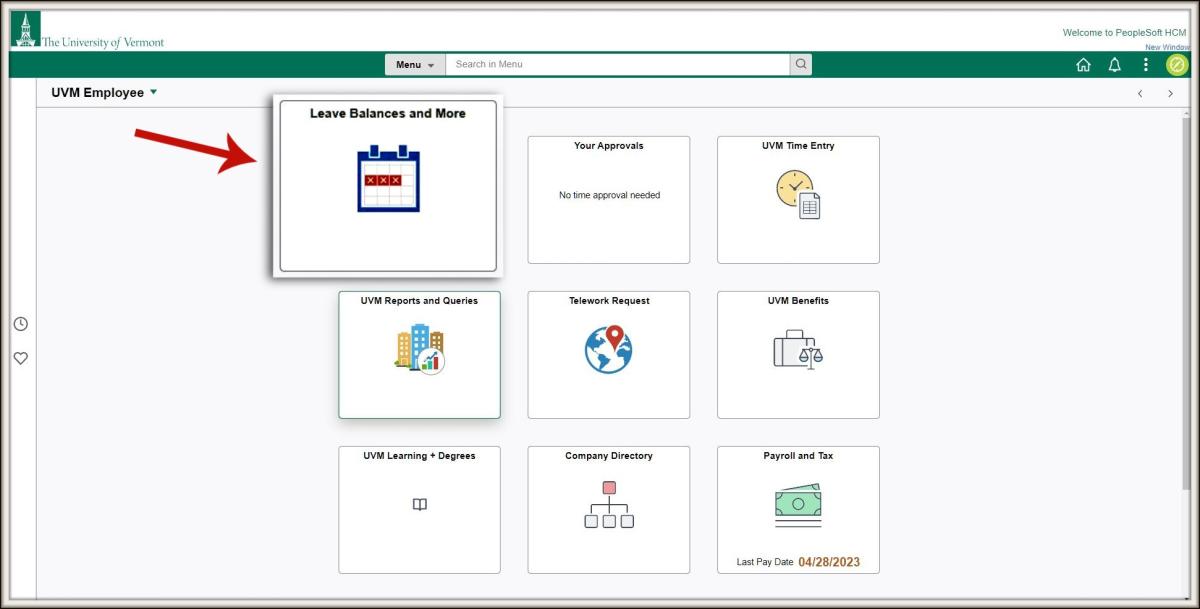Screen dimensions: 1200x609
Task: Show recently visited pages via clock icon
Action: pos(20,323)
